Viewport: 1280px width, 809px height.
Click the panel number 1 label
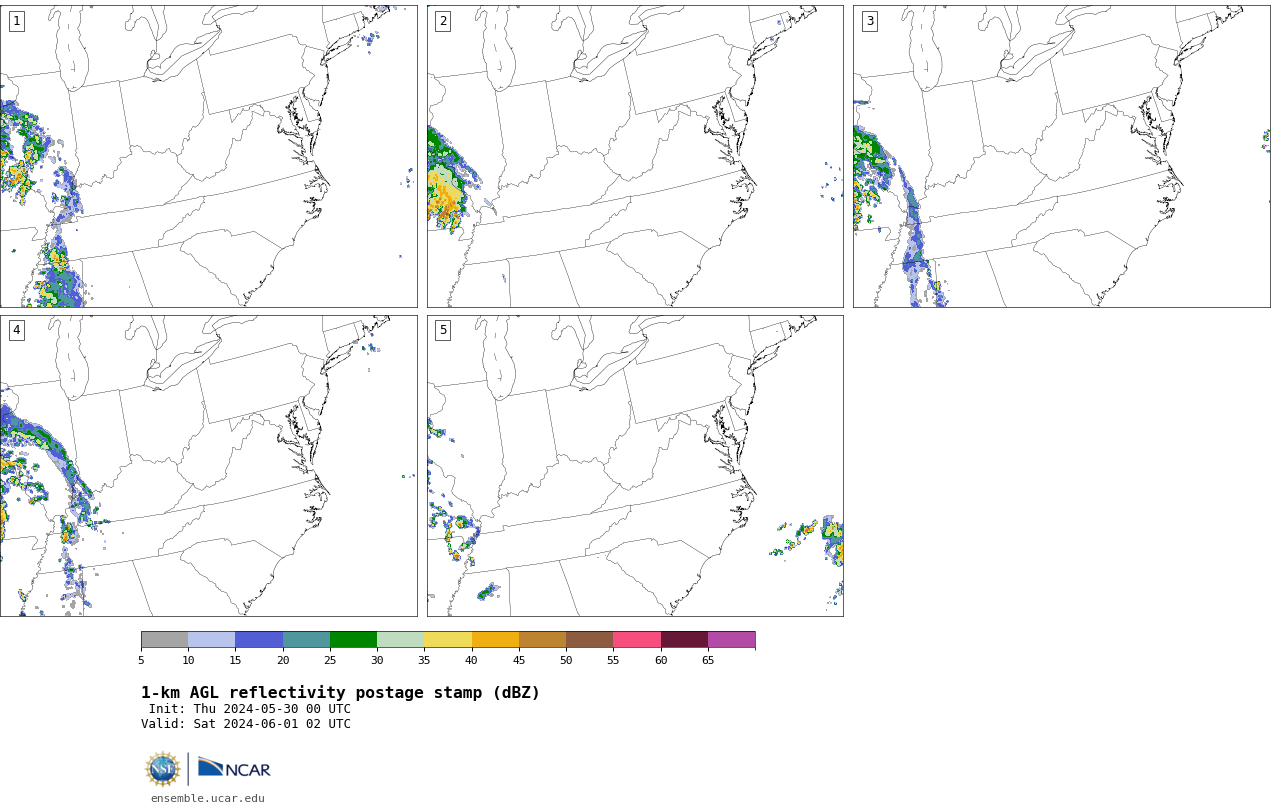(16, 21)
